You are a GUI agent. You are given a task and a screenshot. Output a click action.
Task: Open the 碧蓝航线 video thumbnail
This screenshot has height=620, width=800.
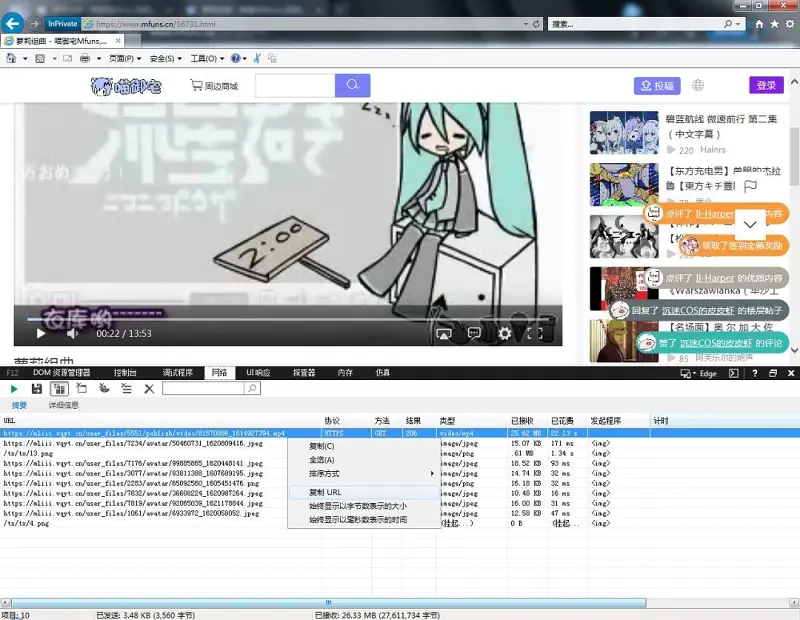coord(624,133)
